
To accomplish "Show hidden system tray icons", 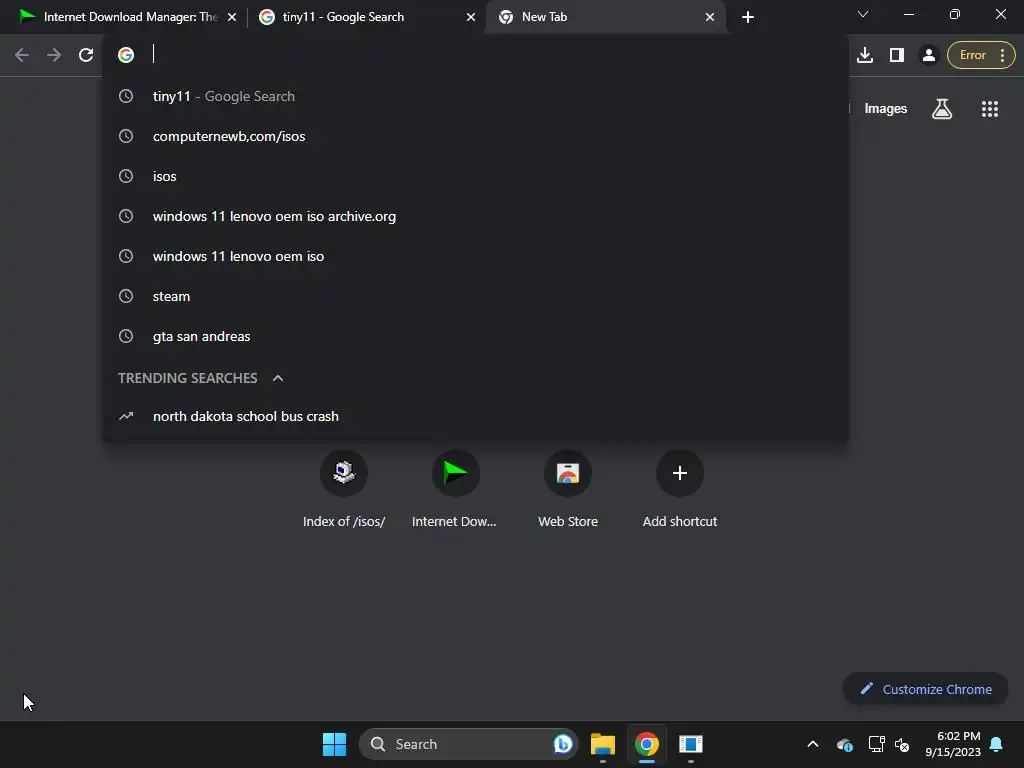I will 812,744.
